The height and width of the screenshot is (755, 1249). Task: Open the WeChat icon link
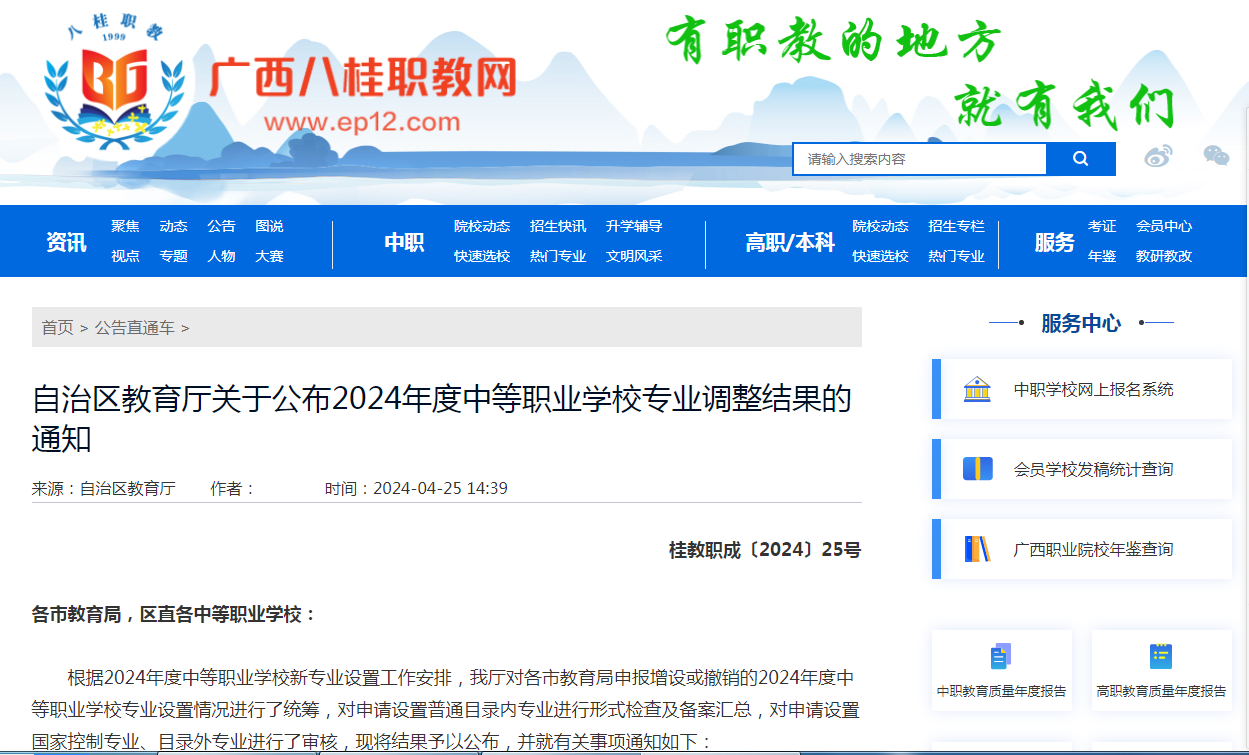pos(1216,155)
